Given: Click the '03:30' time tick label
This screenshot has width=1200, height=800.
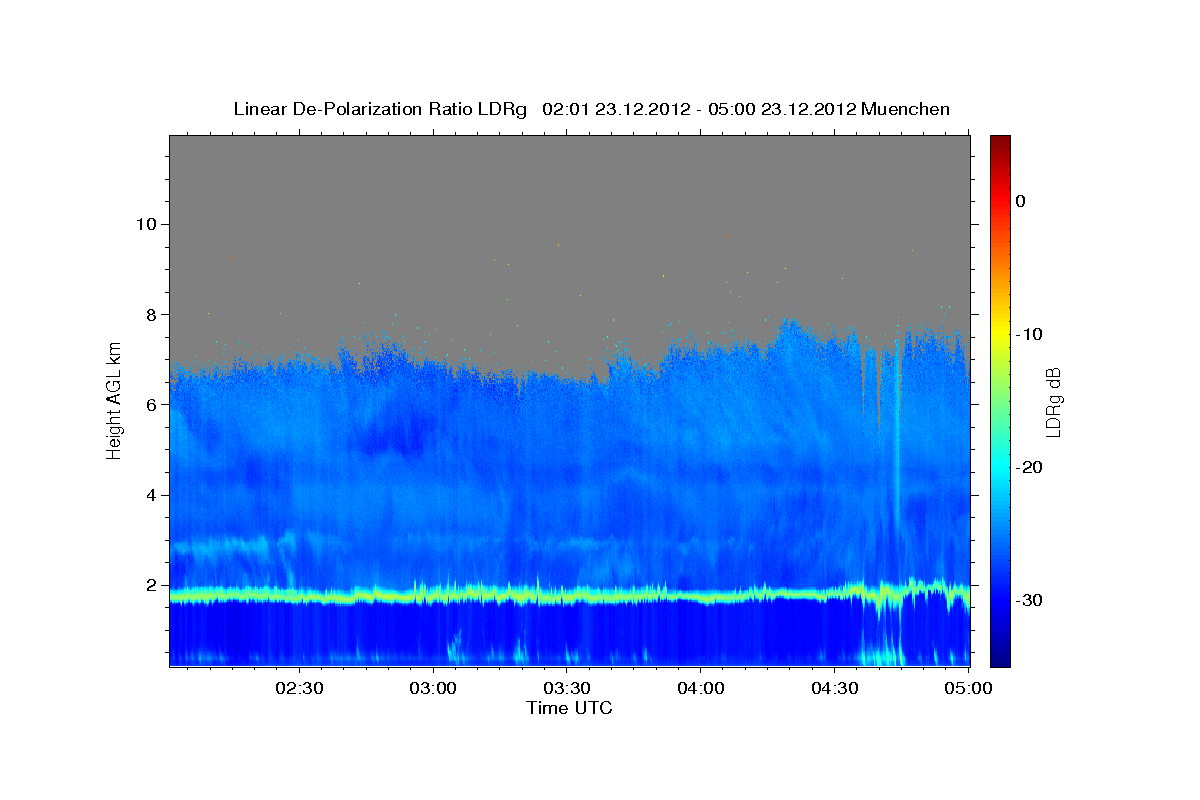Looking at the screenshot, I should 567,688.
